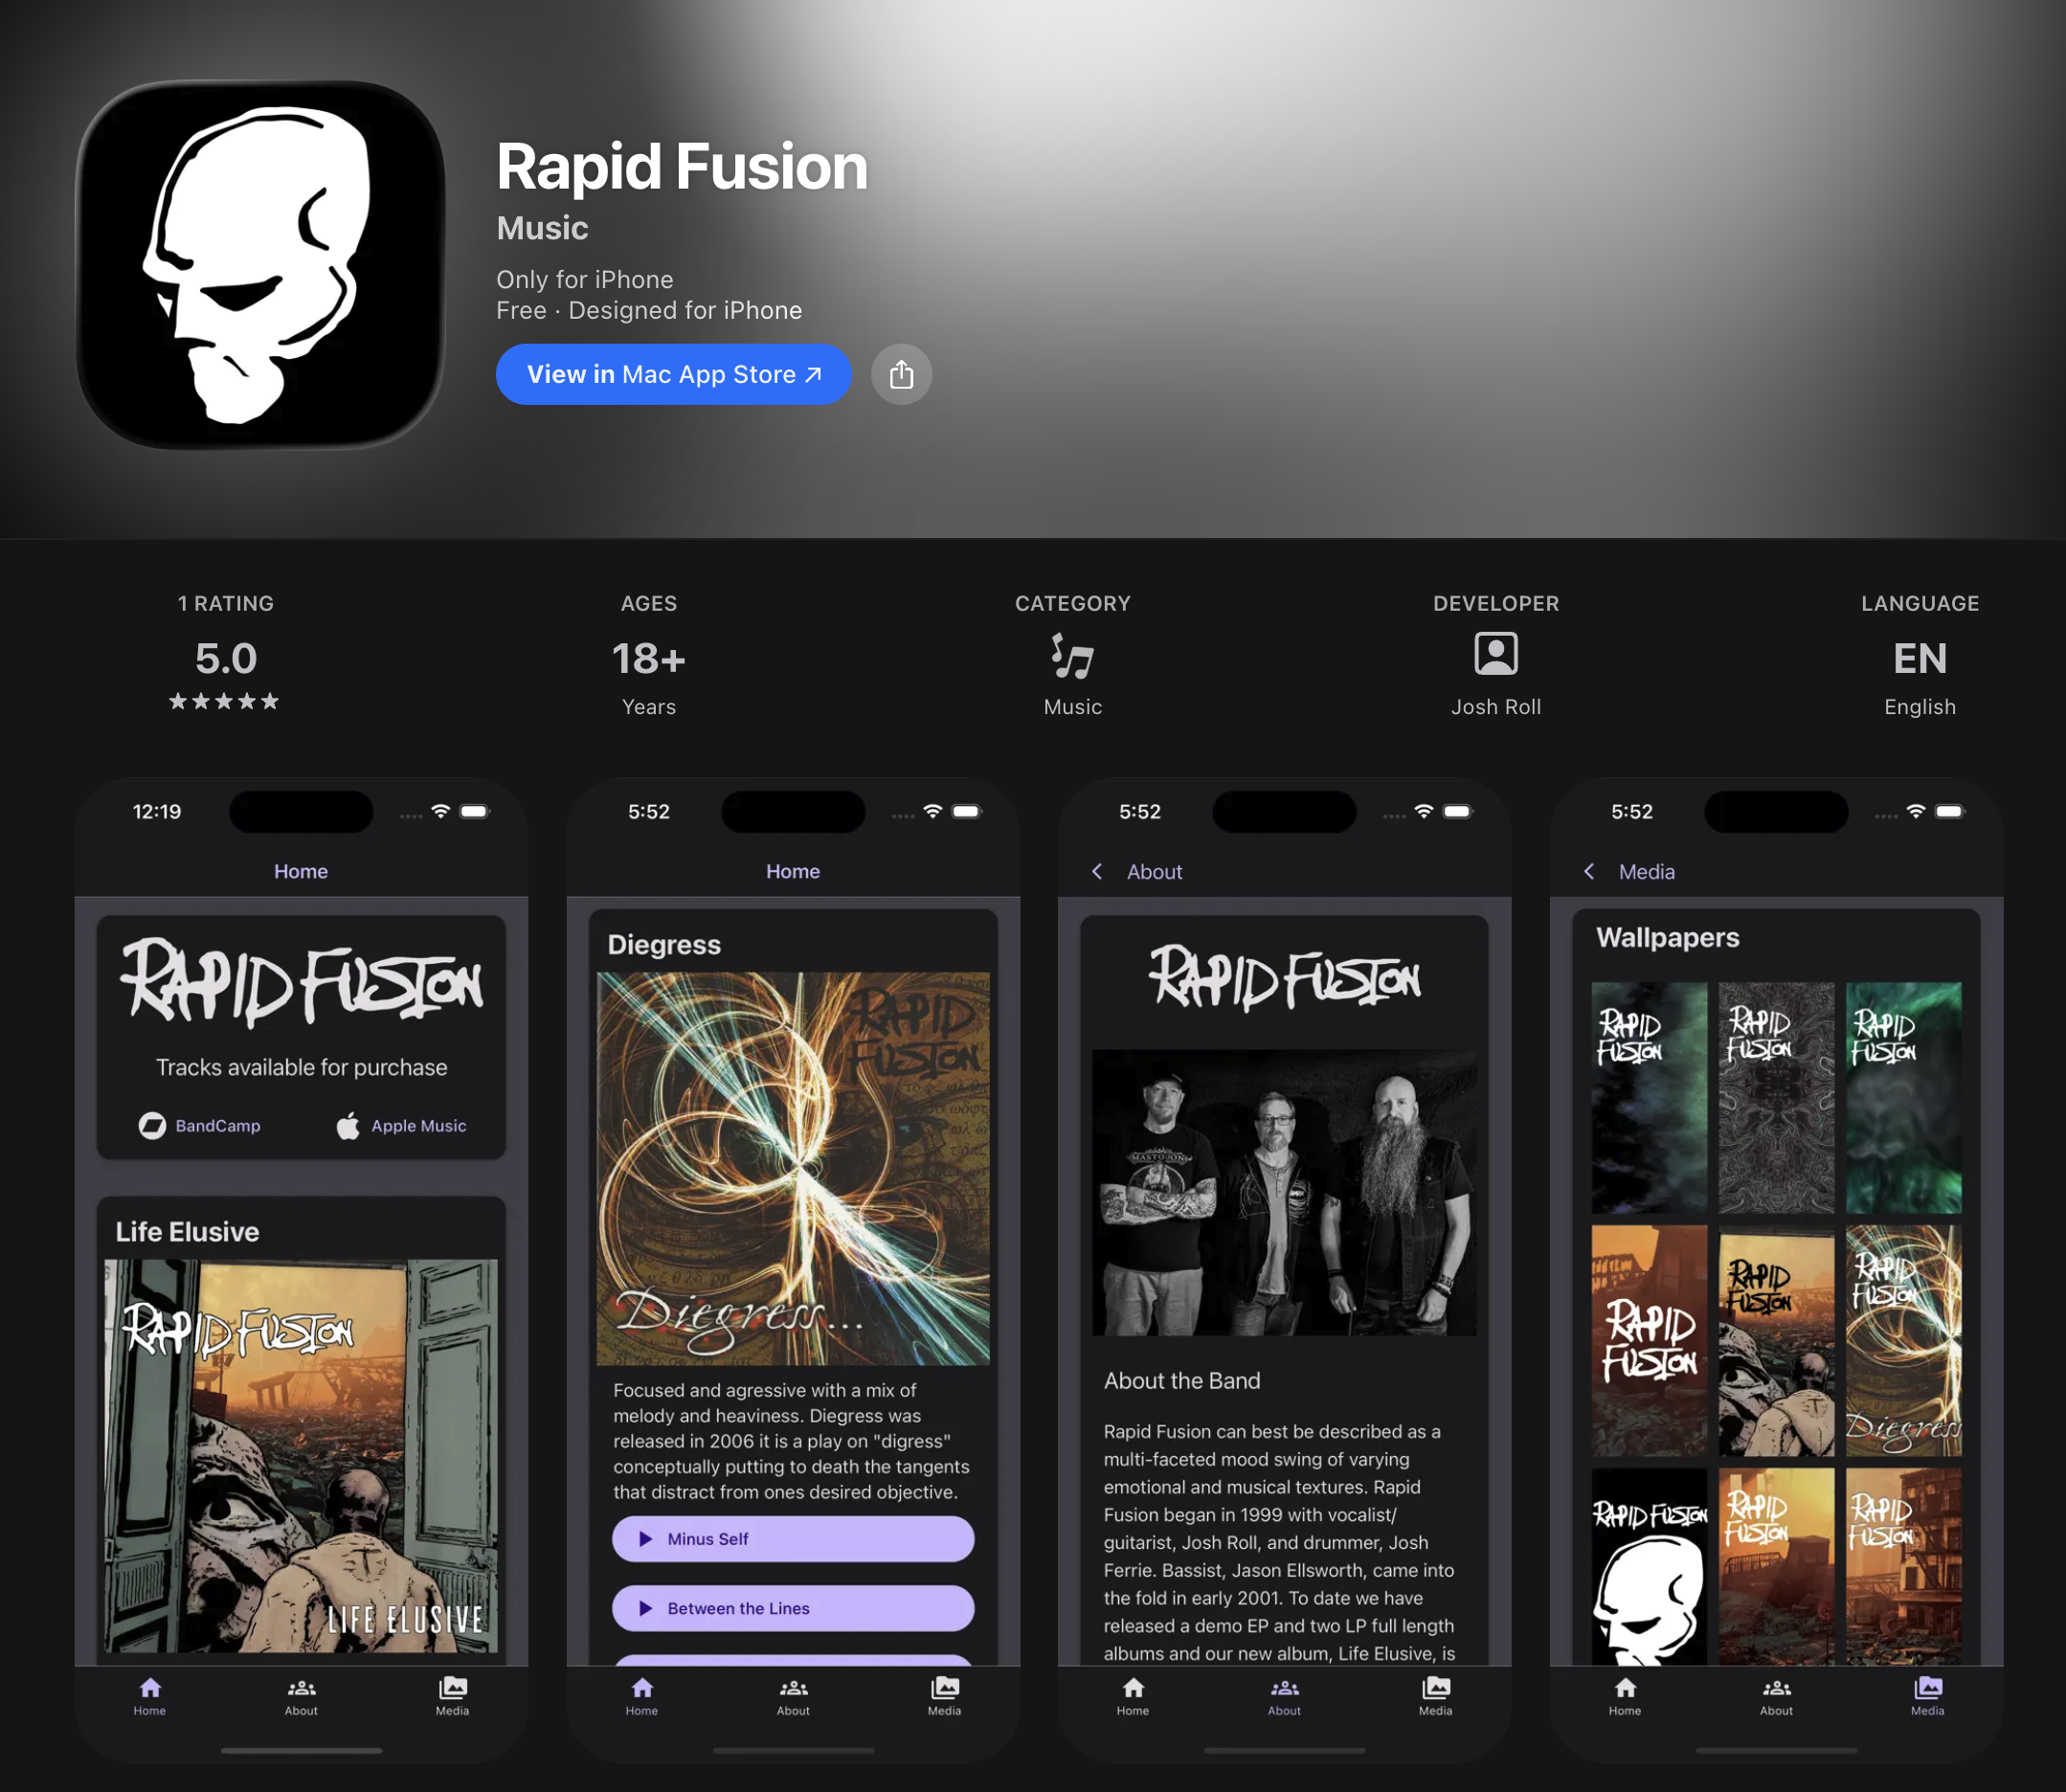Click the developer profile icon above Josh Roll
This screenshot has height=1792, width=2066.
pos(1495,657)
